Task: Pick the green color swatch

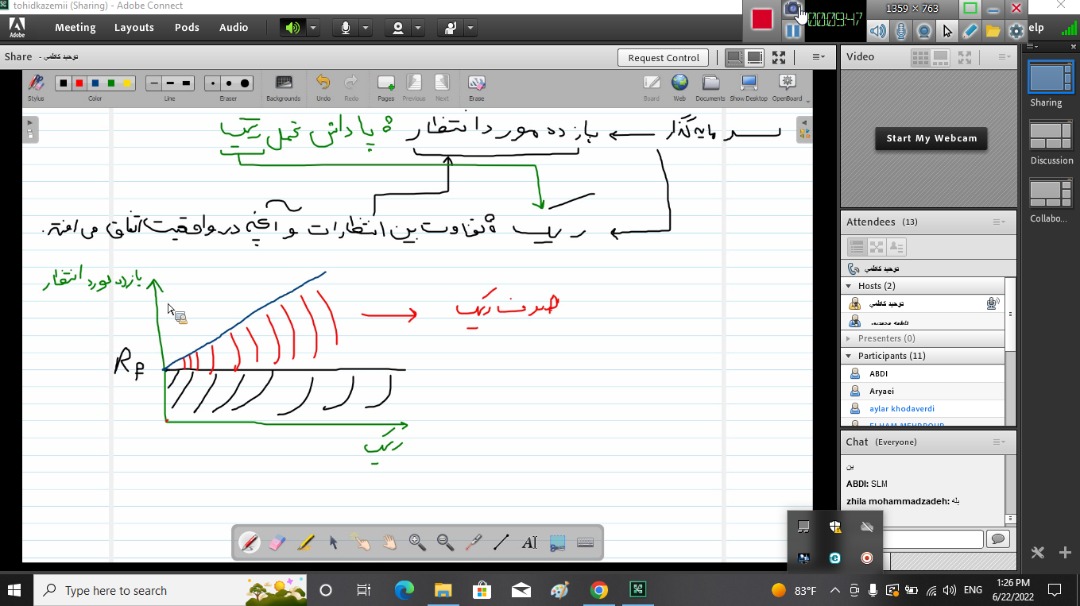Action: (111, 83)
